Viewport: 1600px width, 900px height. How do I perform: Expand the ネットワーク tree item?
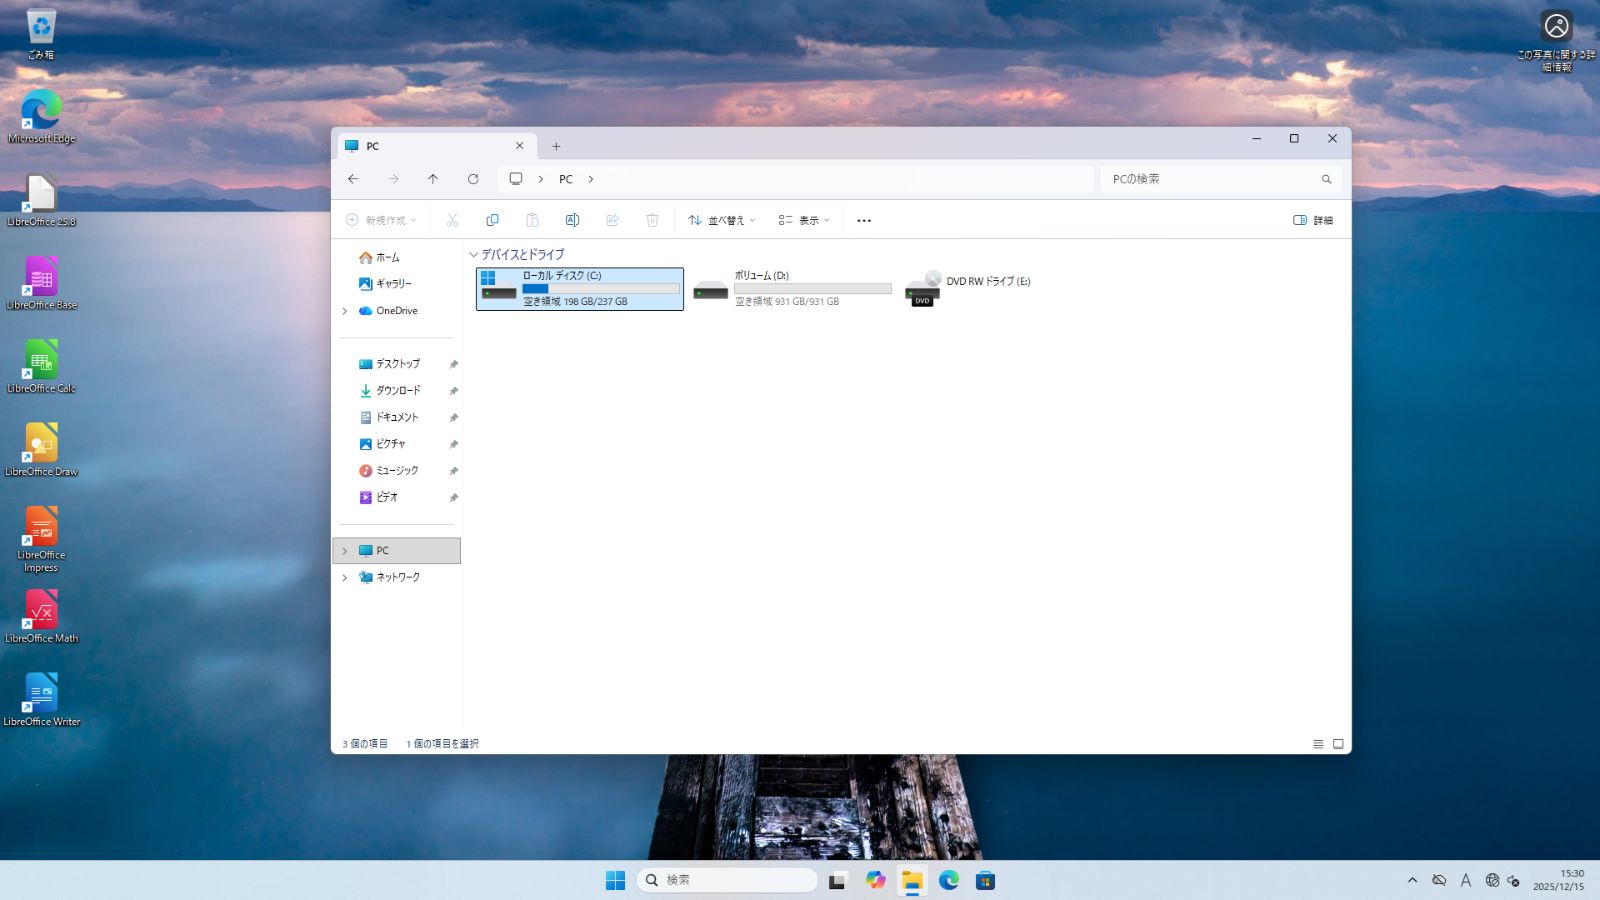pyautogui.click(x=344, y=577)
